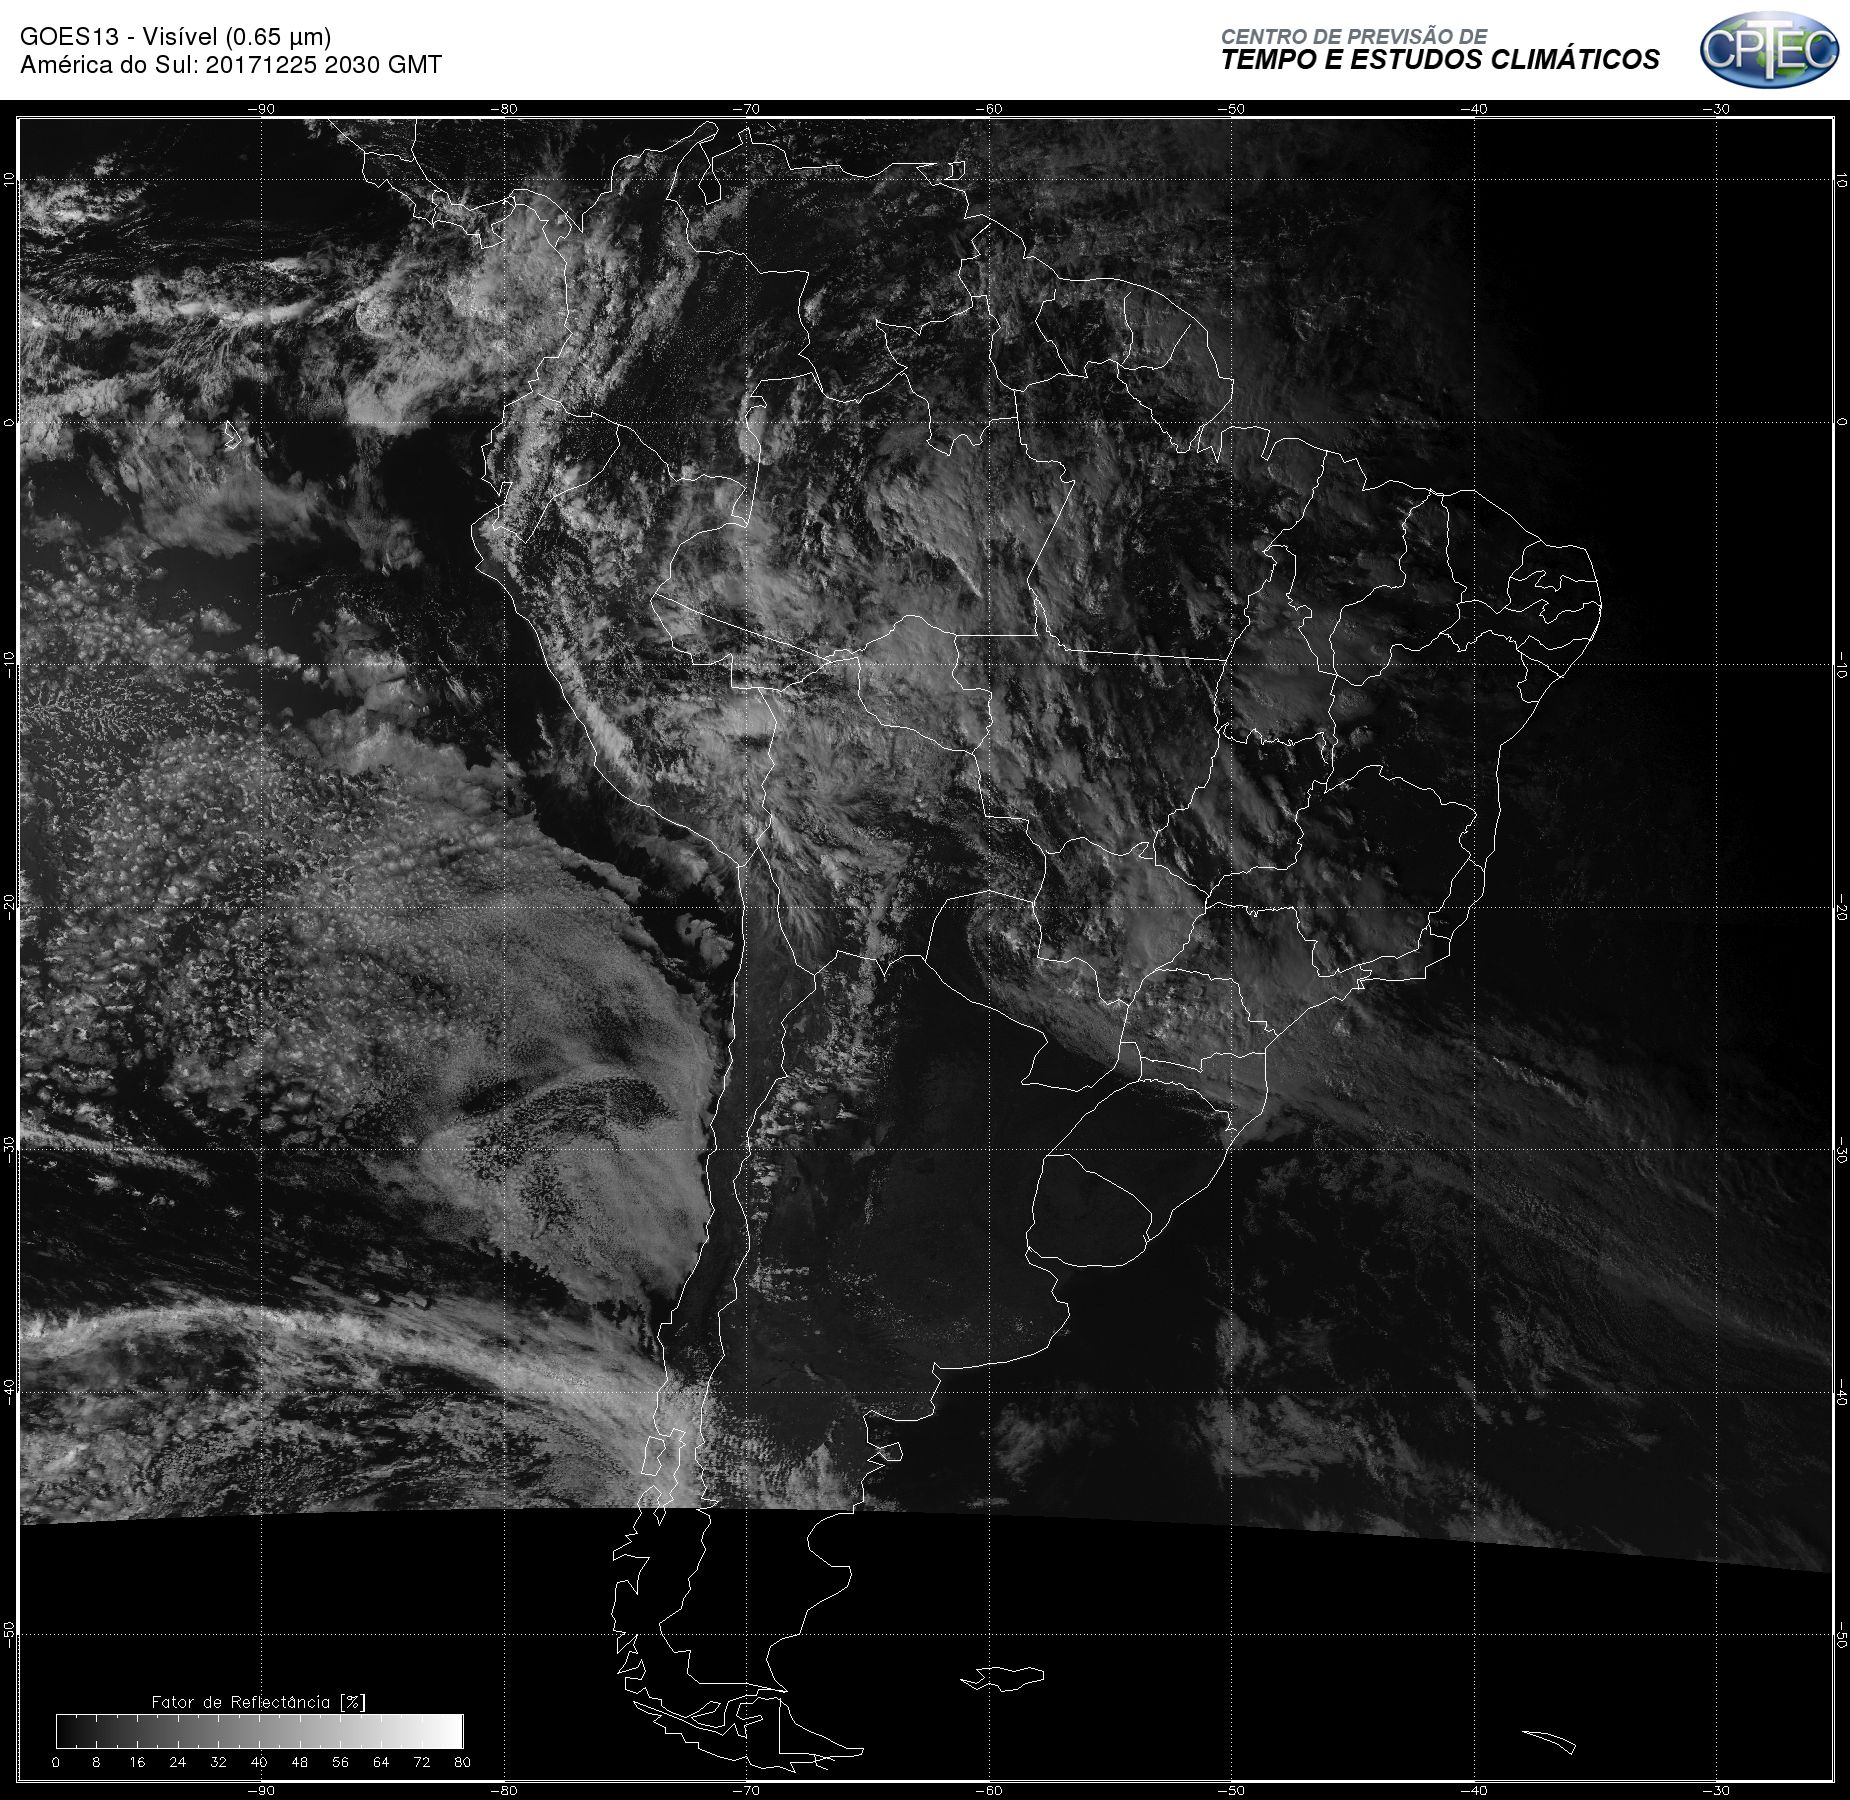Click 'CENTRO DE PREVISÃO DE' header text
1850x1800 pixels.
point(1354,36)
